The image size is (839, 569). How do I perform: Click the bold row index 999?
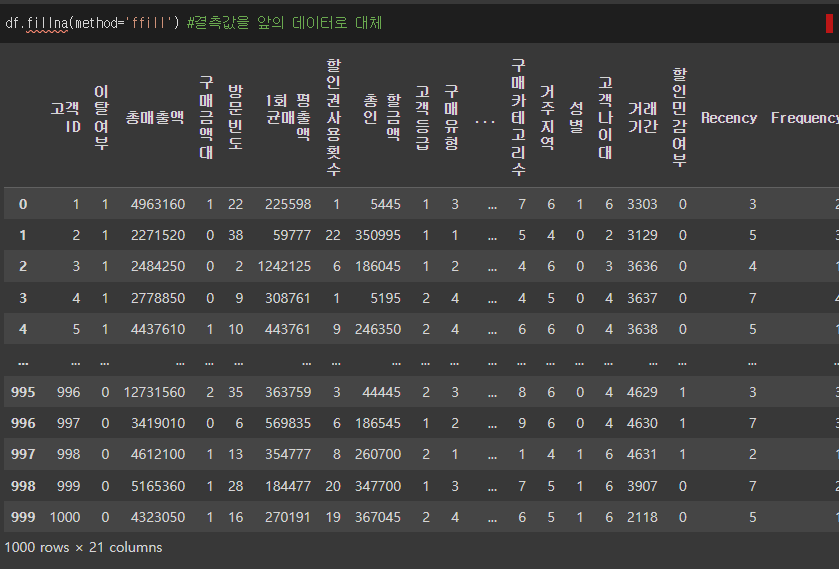[23, 518]
